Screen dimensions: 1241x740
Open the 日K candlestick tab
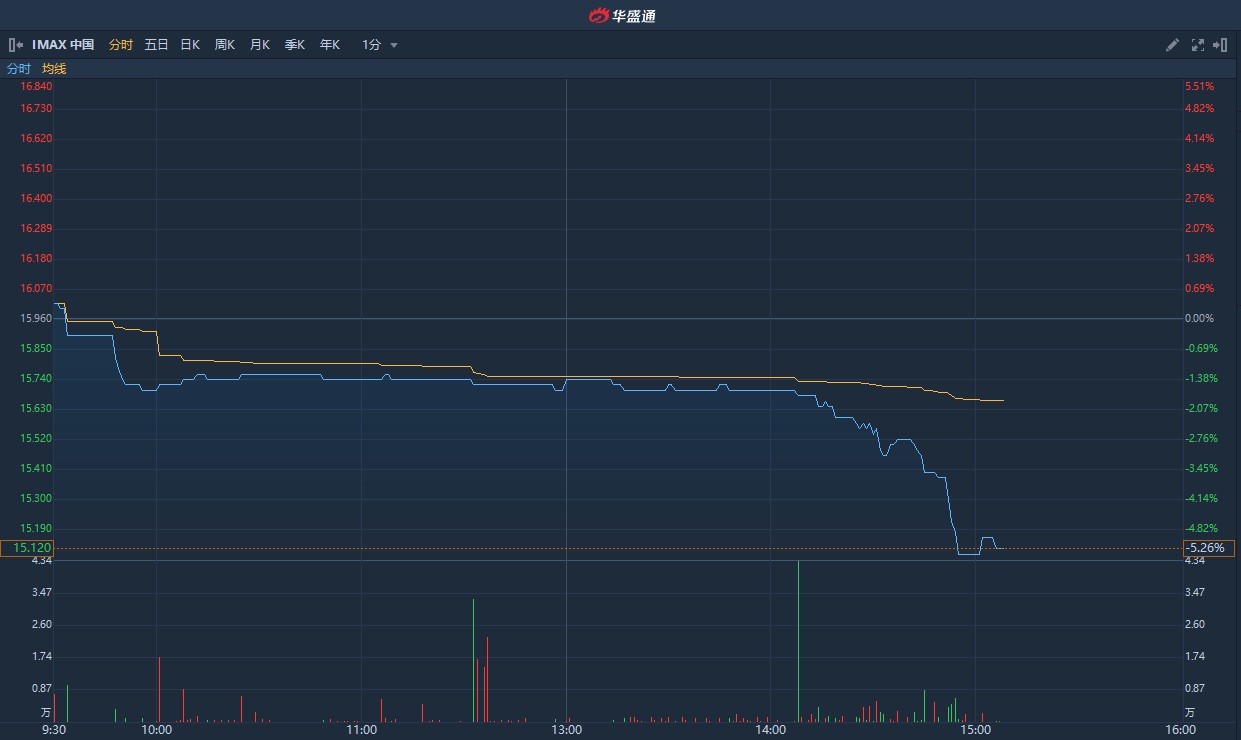coord(190,45)
